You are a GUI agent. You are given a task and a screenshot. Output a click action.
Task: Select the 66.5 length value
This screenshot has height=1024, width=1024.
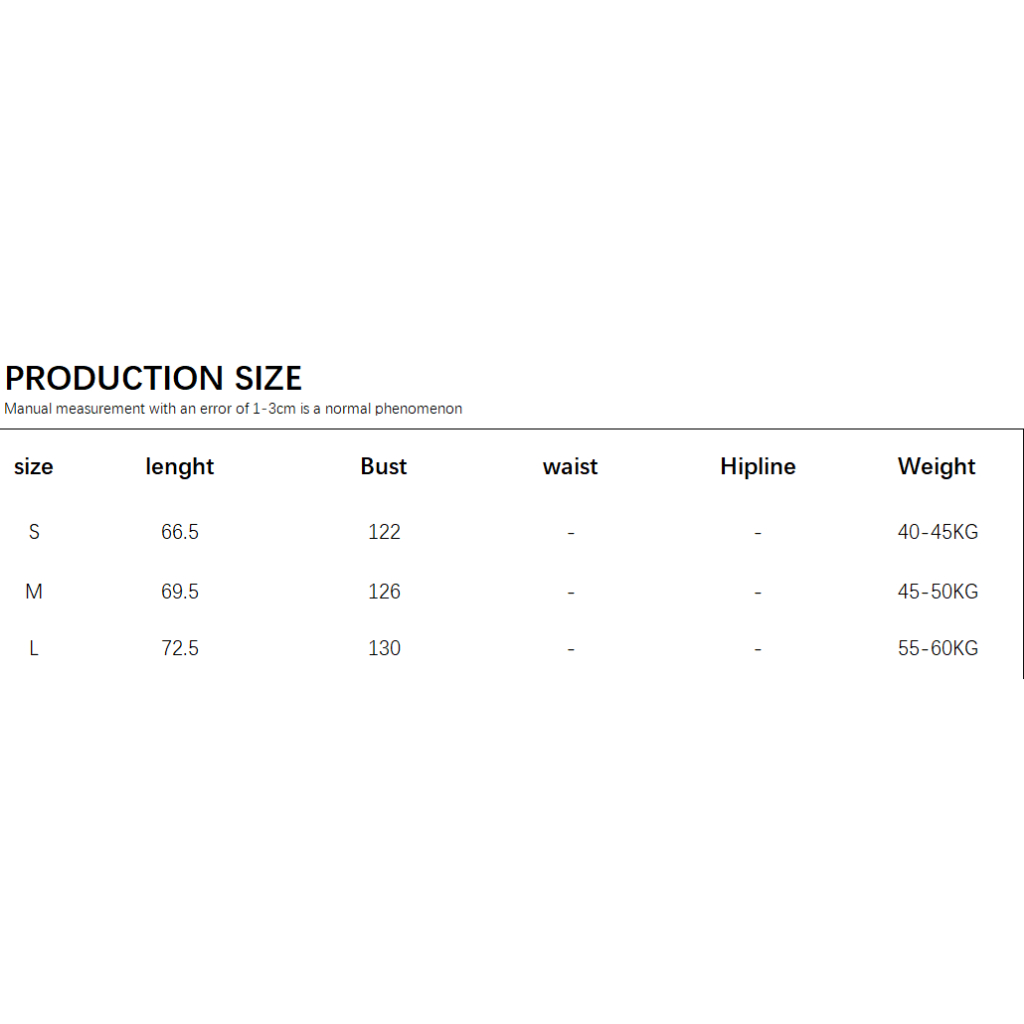click(x=180, y=532)
